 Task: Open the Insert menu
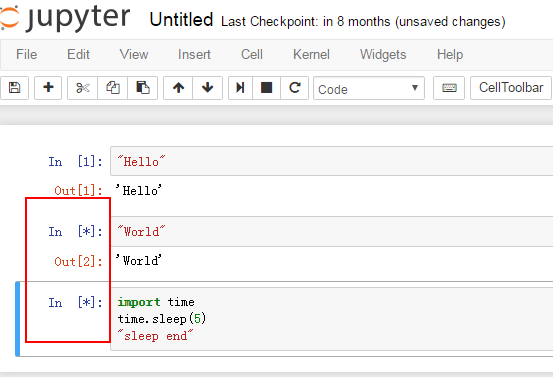pyautogui.click(x=194, y=55)
